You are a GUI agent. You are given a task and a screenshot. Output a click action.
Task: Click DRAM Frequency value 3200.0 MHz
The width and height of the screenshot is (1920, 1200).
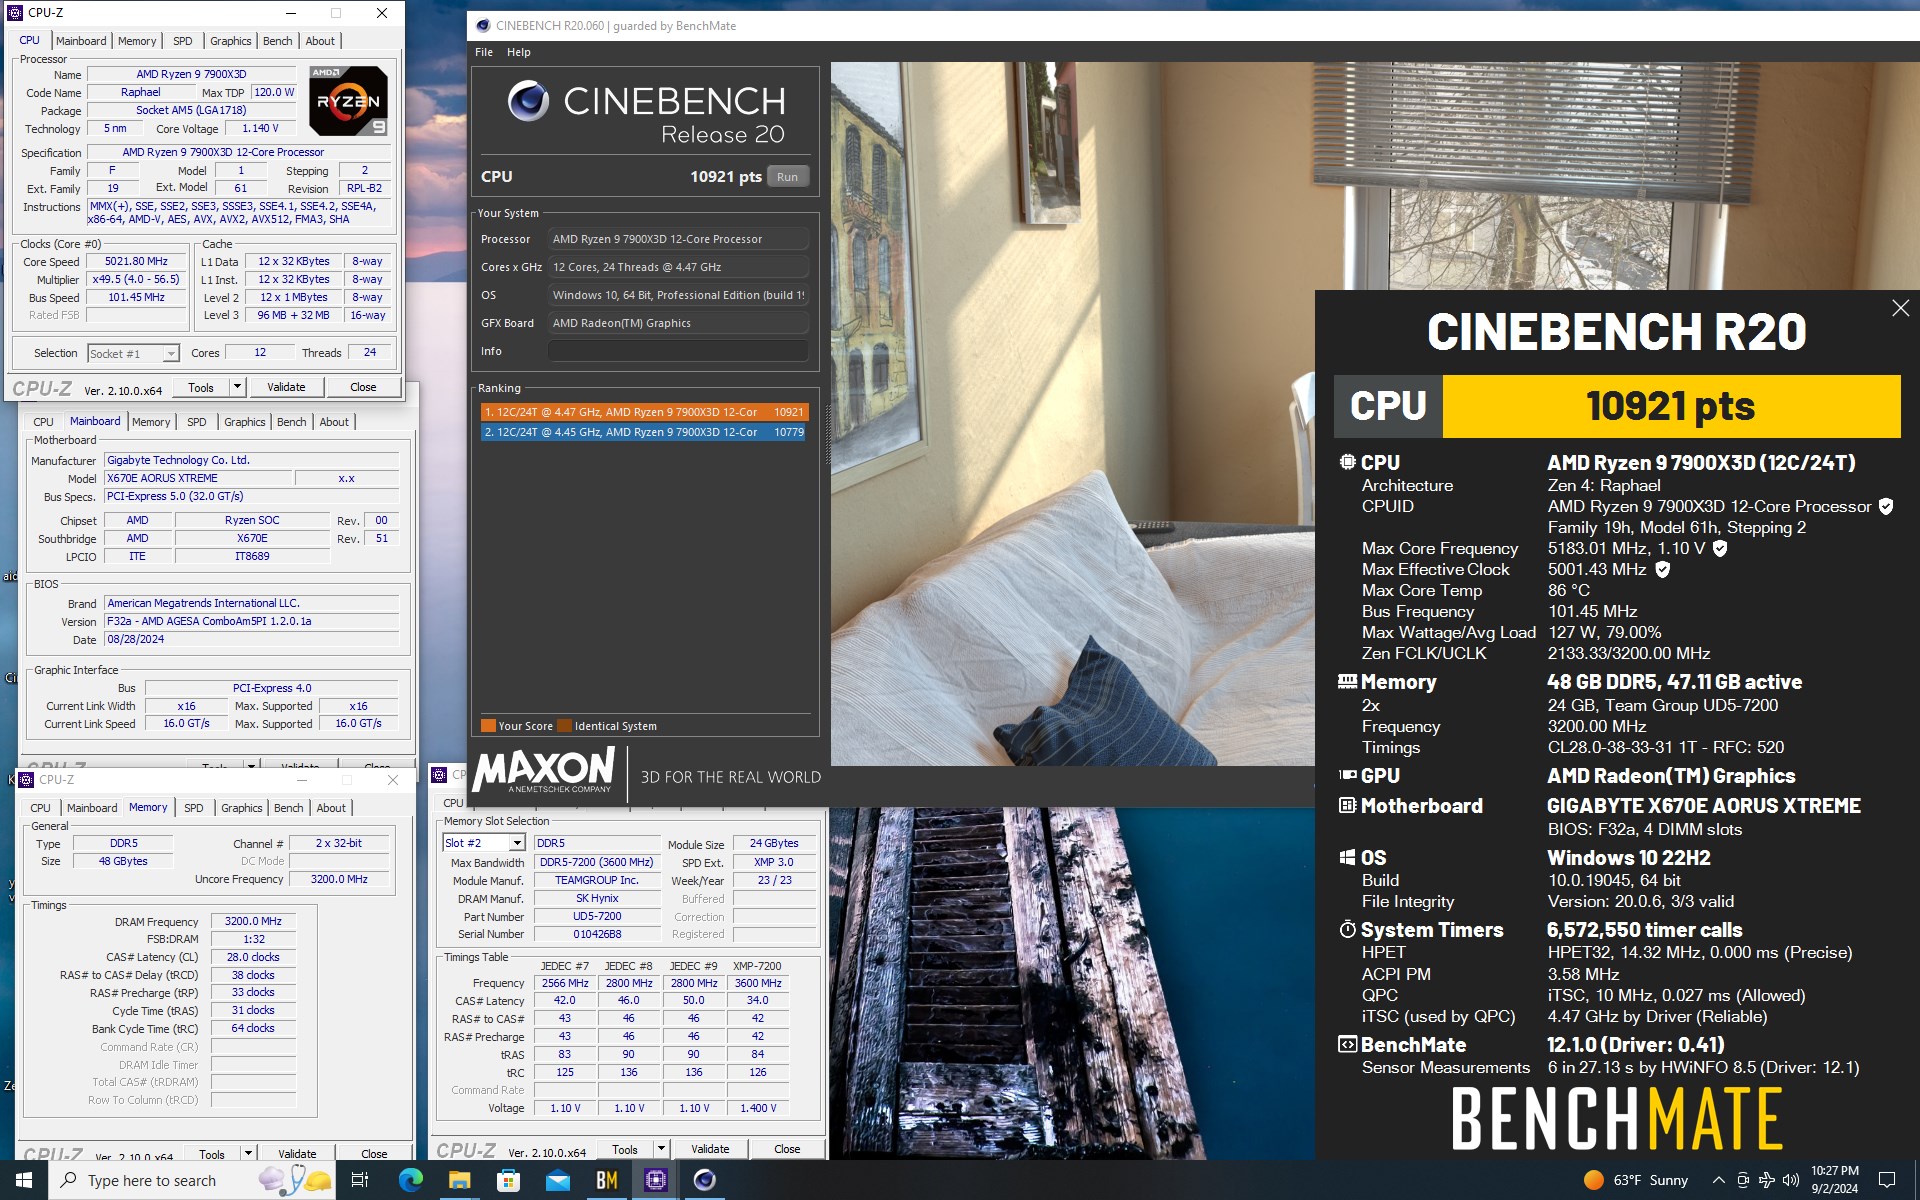tap(253, 921)
